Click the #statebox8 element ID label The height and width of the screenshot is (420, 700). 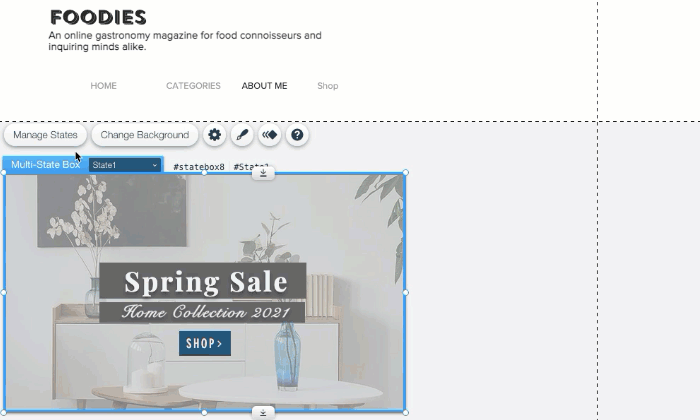(199, 167)
